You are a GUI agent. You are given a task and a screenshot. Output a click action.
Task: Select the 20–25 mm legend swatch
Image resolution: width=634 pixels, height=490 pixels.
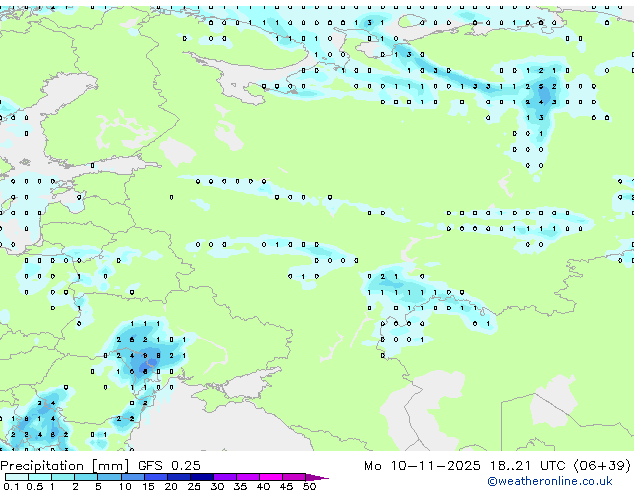point(179,477)
